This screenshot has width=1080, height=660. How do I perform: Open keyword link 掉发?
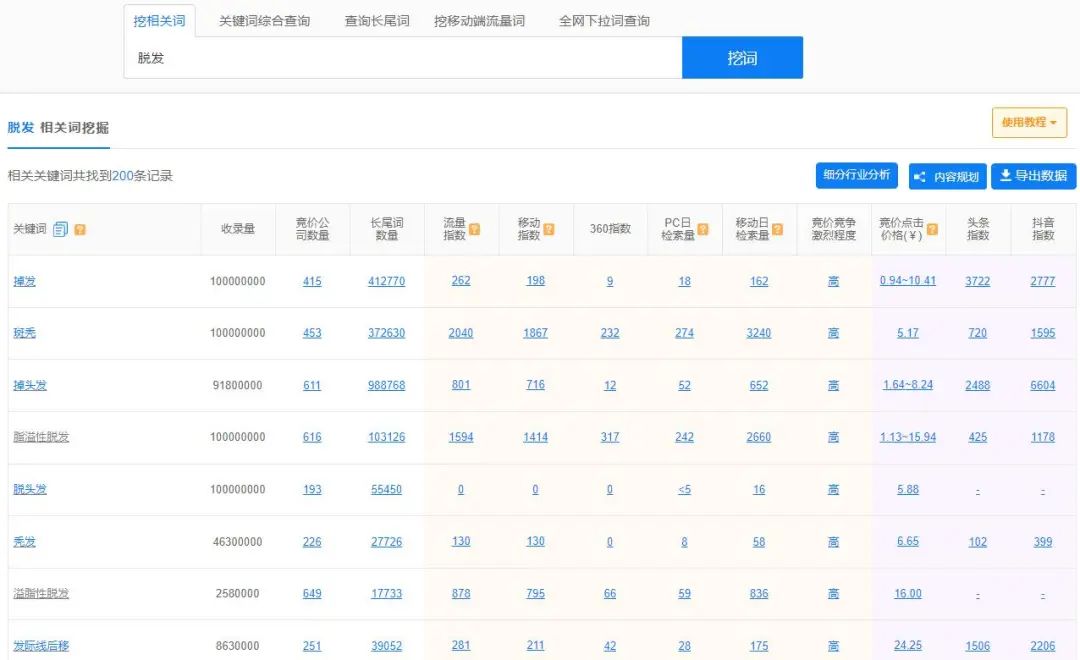(x=24, y=281)
